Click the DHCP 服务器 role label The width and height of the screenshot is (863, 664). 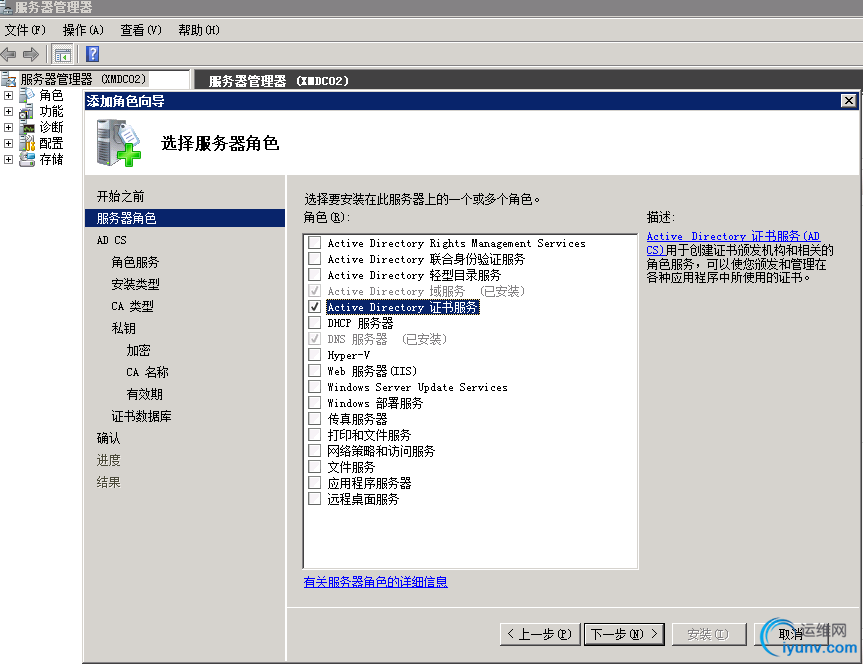pos(361,323)
